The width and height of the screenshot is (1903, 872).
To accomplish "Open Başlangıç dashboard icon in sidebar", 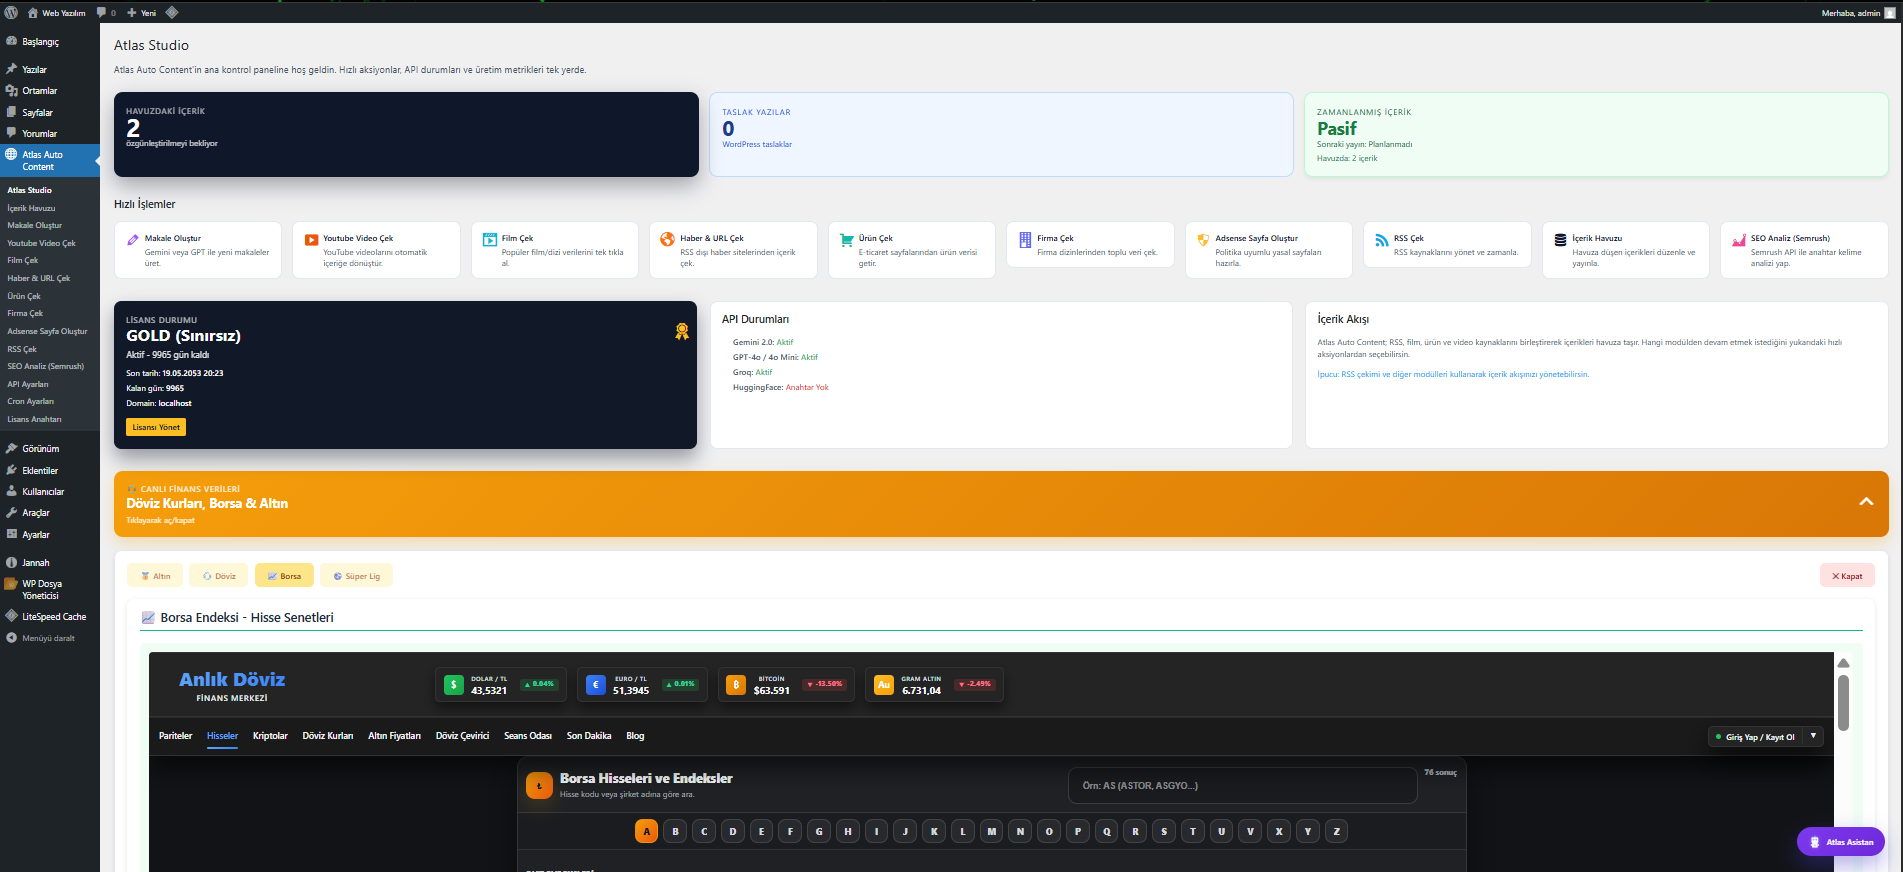I will [12, 42].
